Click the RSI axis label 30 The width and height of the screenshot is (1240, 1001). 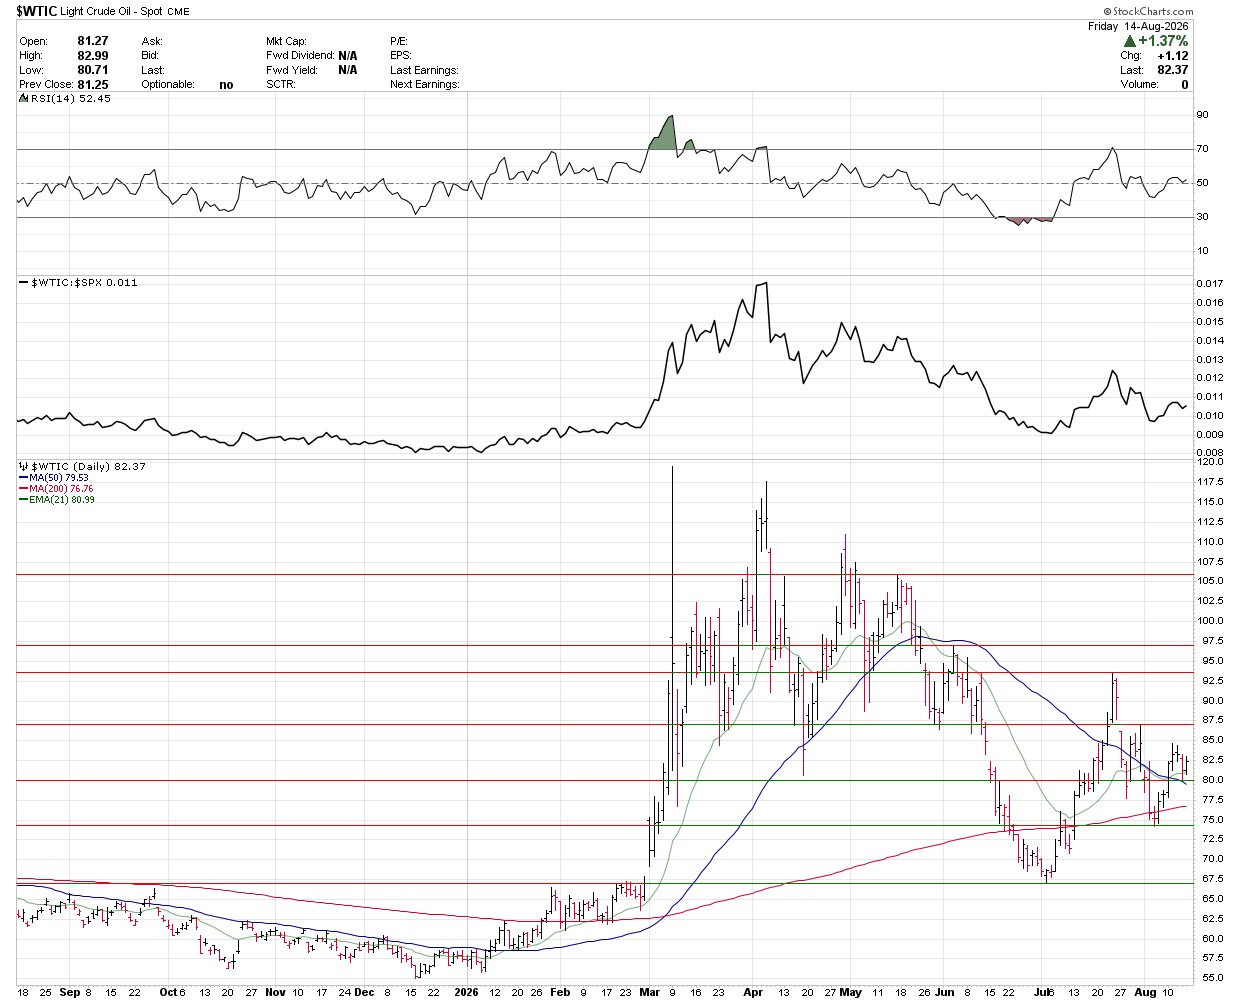pyautogui.click(x=1203, y=217)
